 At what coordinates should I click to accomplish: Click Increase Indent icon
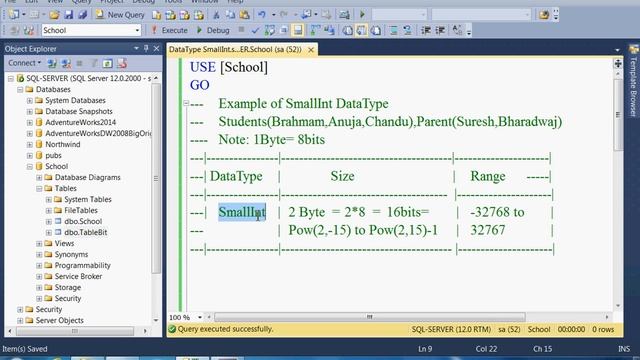click(440, 30)
